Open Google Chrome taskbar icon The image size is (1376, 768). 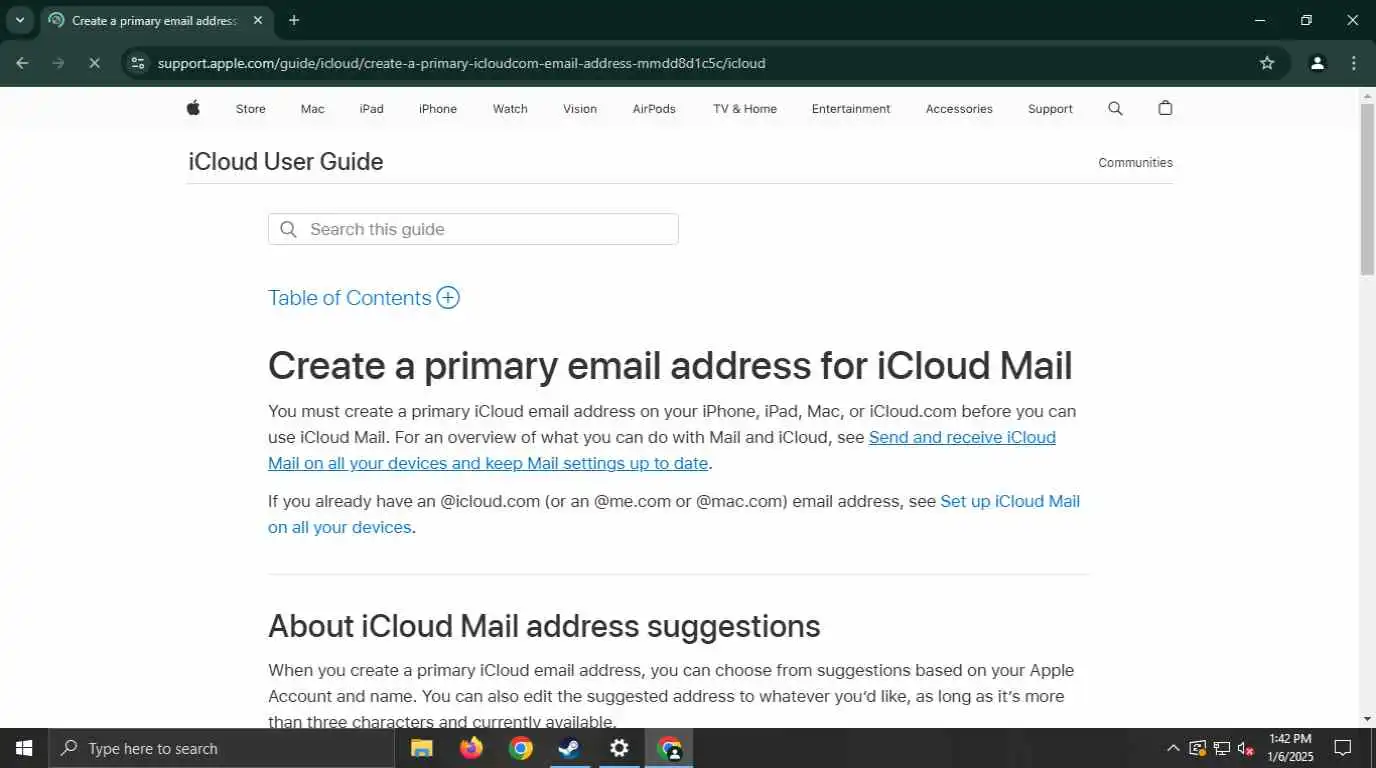pos(521,748)
